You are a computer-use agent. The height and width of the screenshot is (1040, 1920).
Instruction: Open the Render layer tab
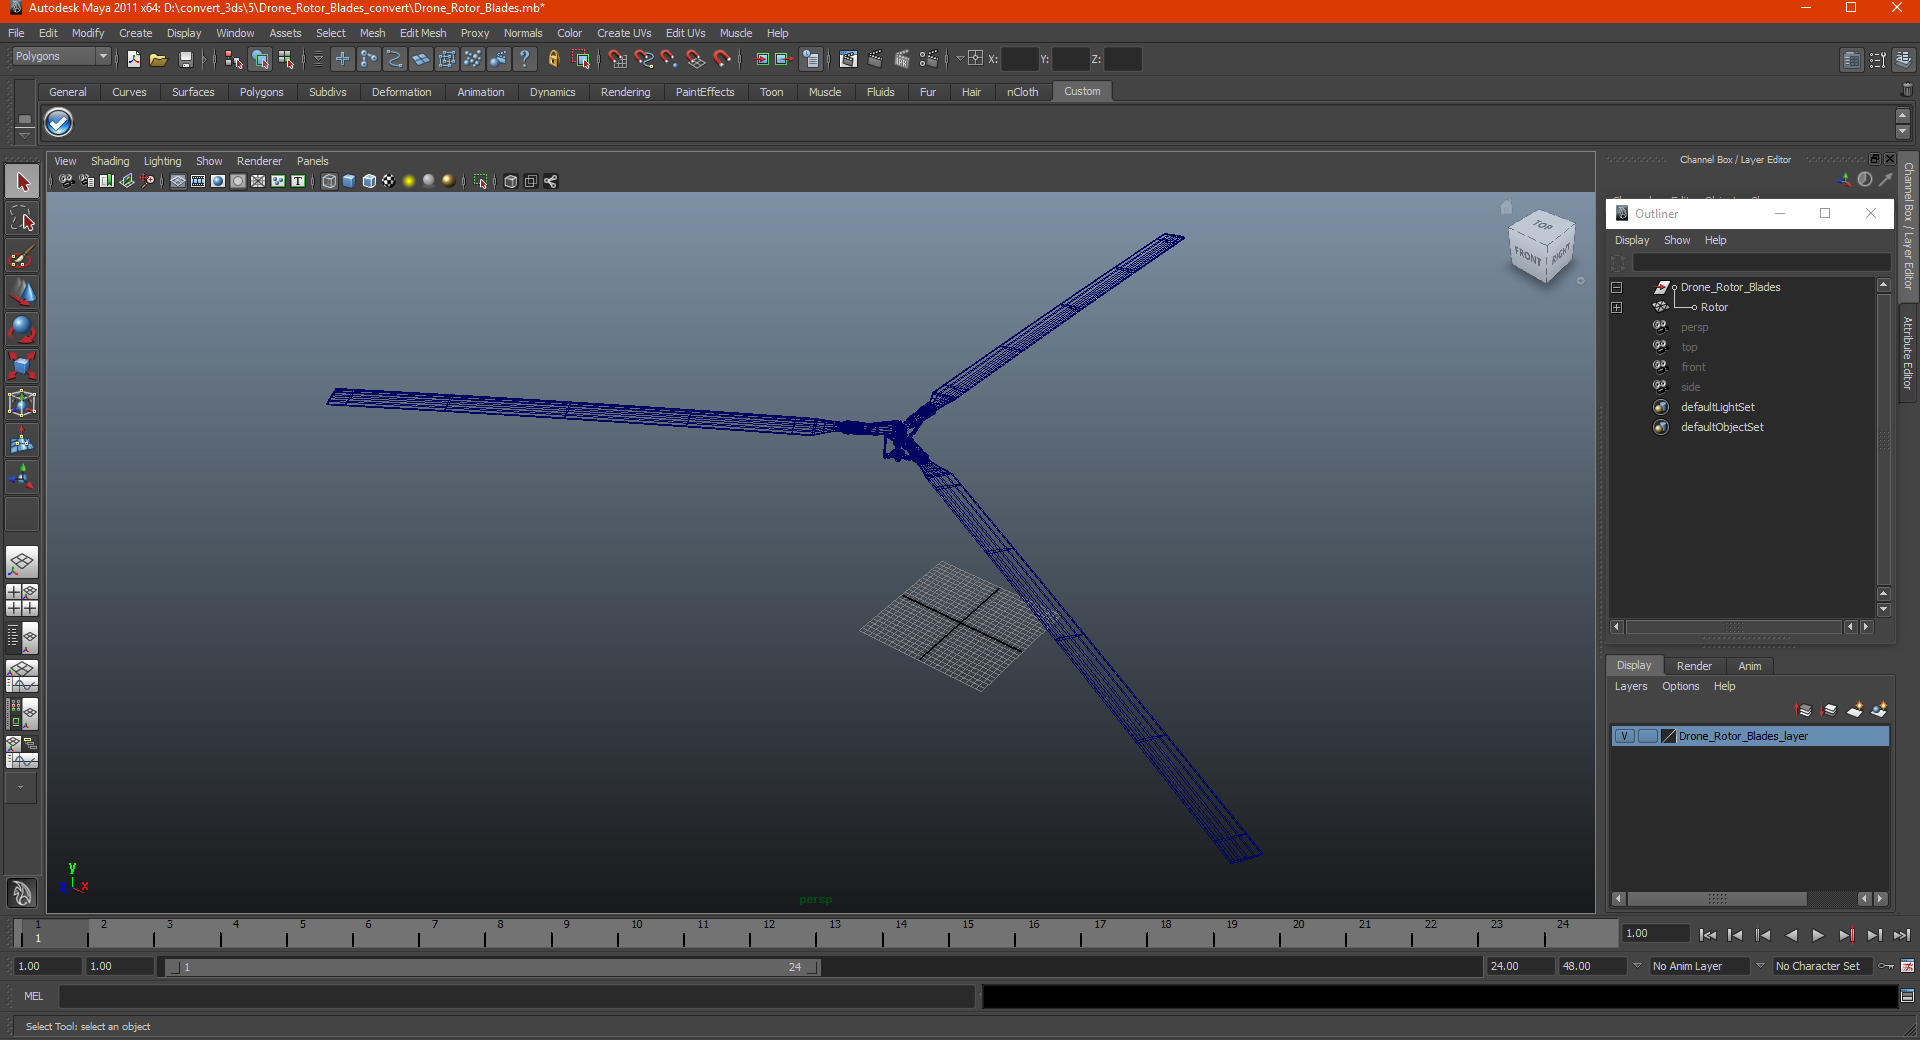pyautogui.click(x=1694, y=666)
